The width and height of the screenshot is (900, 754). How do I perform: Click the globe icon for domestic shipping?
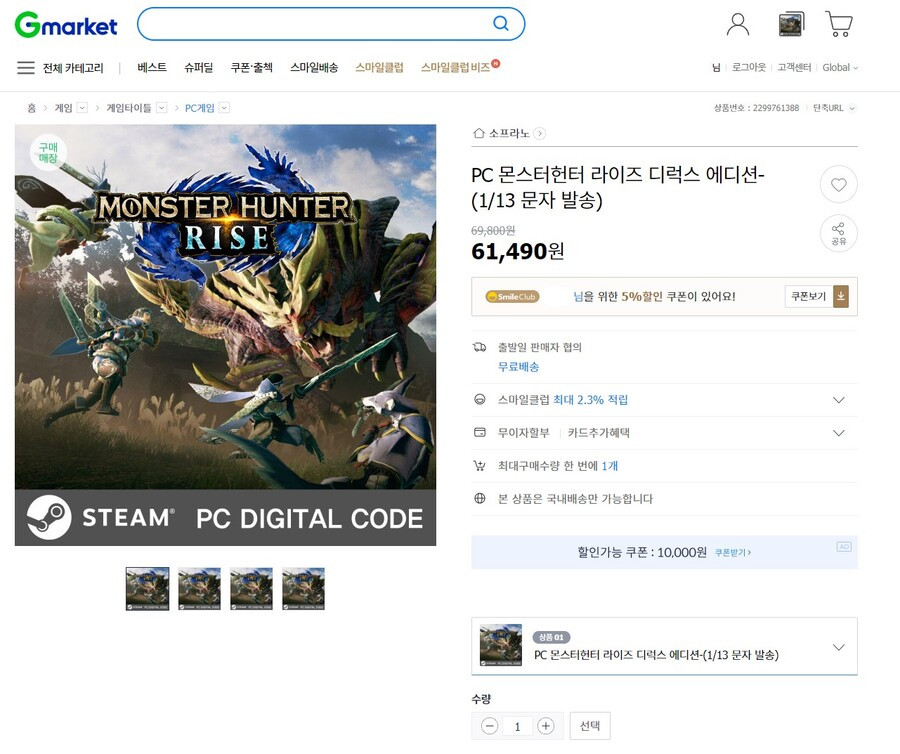tap(480, 498)
